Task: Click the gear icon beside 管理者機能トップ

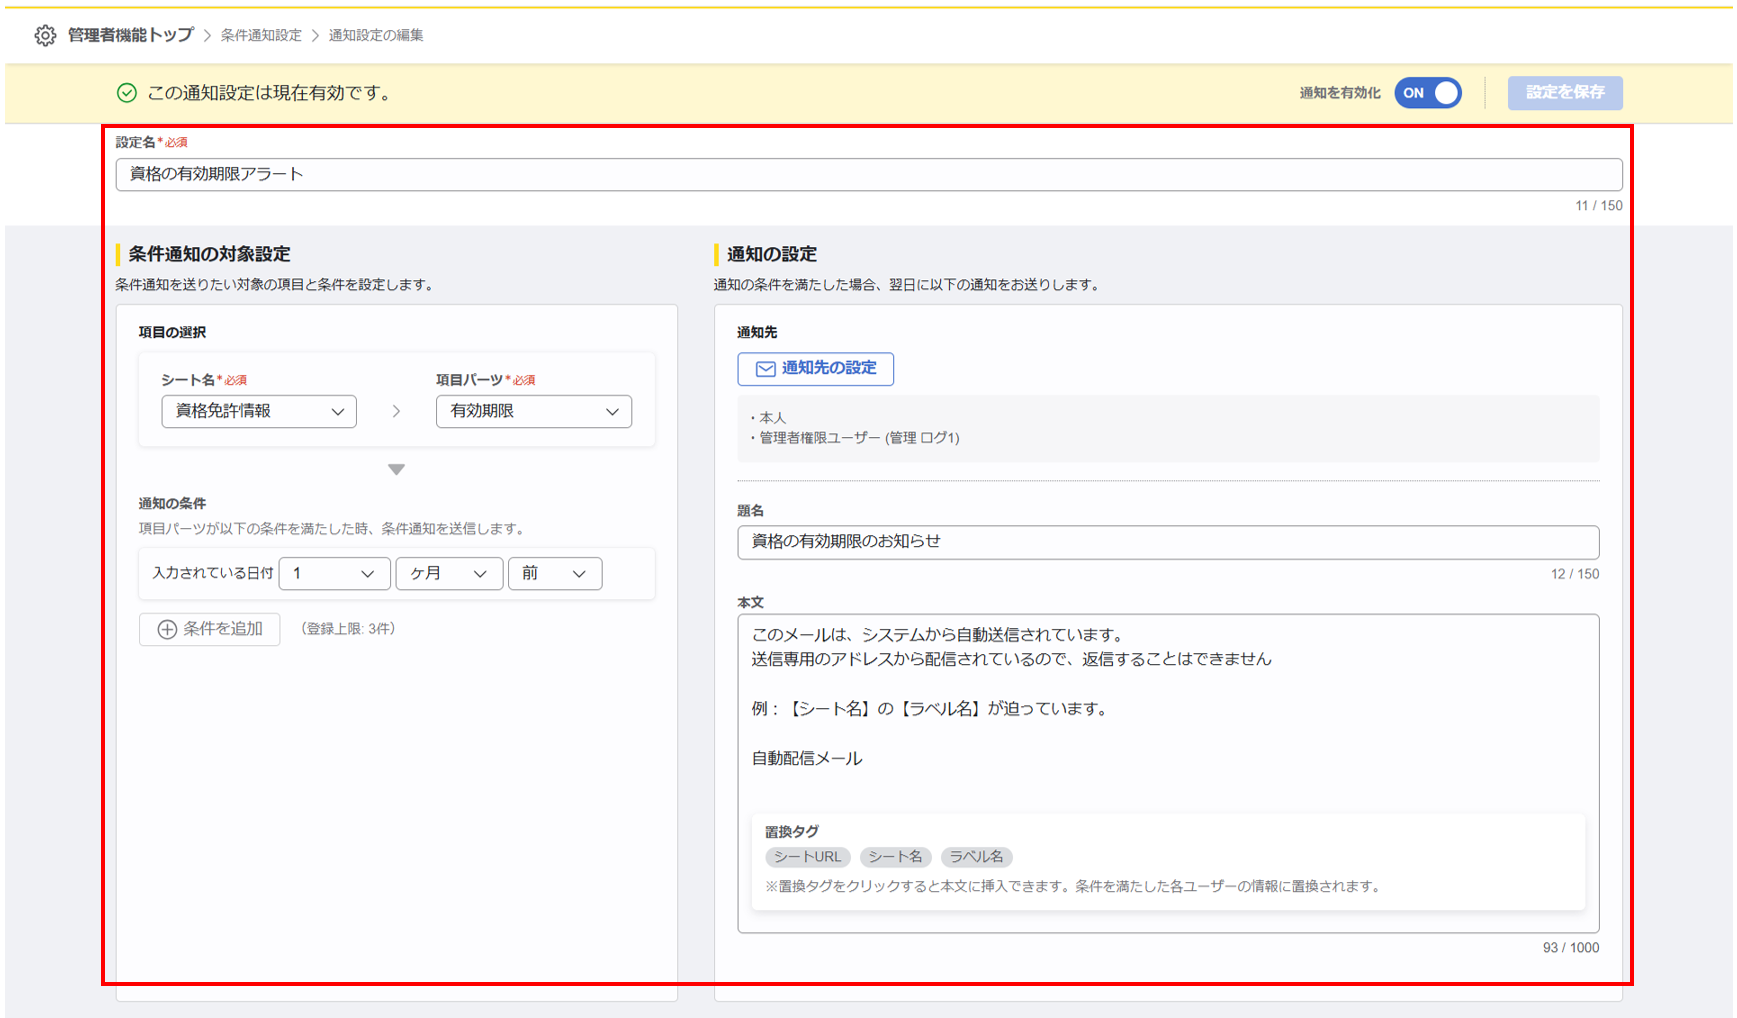Action: [45, 36]
